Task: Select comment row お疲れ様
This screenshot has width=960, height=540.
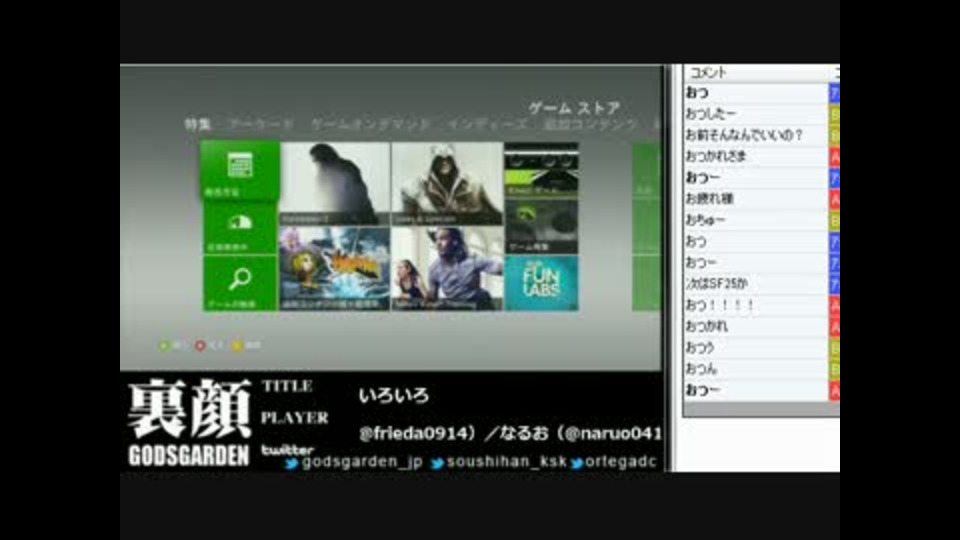Action: pyautogui.click(x=756, y=198)
